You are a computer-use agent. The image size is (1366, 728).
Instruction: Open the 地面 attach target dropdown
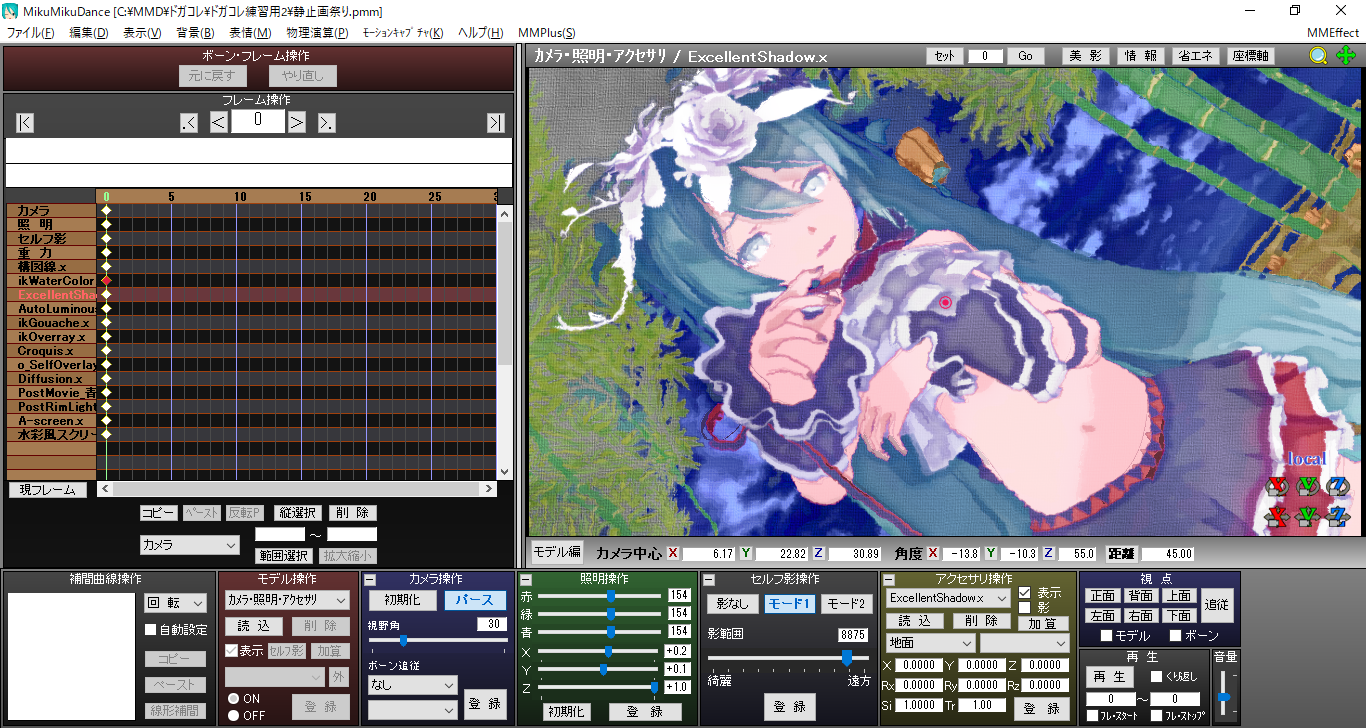click(930, 643)
